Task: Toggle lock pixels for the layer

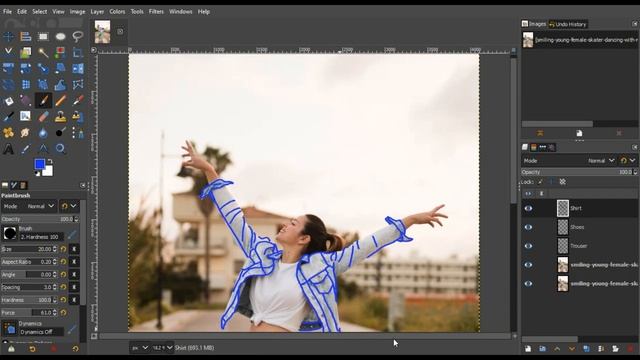Action: pyautogui.click(x=540, y=182)
